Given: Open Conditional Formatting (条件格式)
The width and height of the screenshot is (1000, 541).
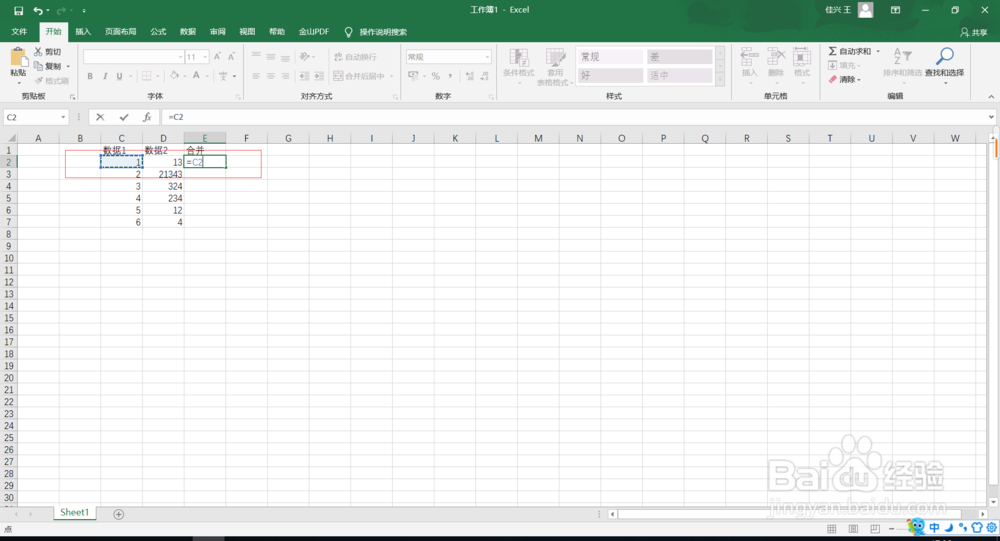Looking at the screenshot, I should click(518, 66).
